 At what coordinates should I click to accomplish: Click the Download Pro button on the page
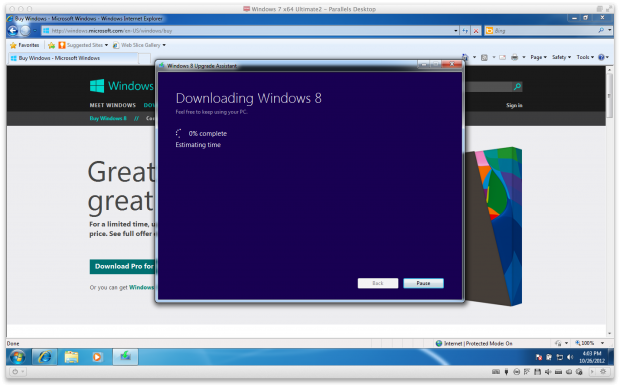[x=123, y=266]
